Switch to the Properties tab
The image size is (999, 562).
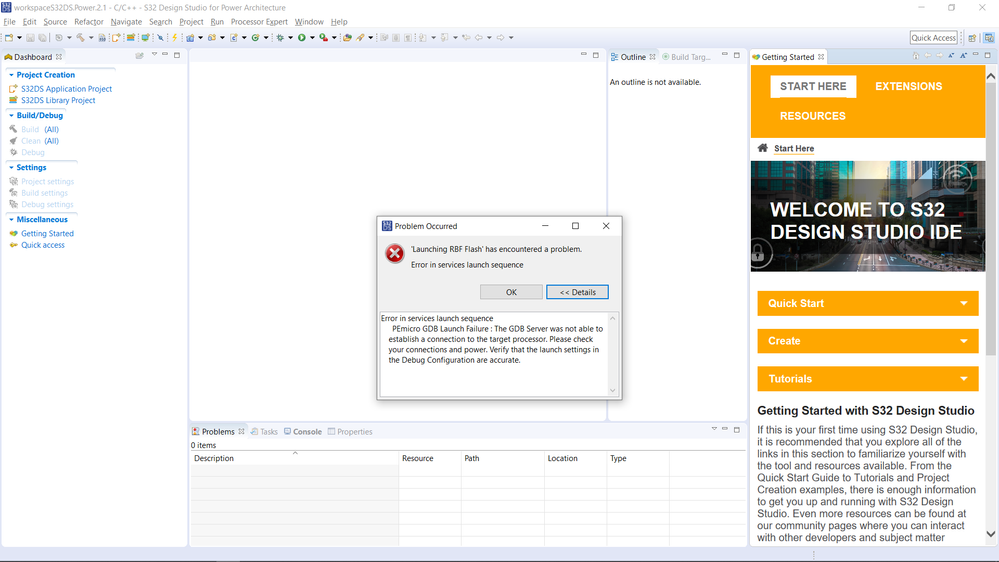(x=350, y=431)
